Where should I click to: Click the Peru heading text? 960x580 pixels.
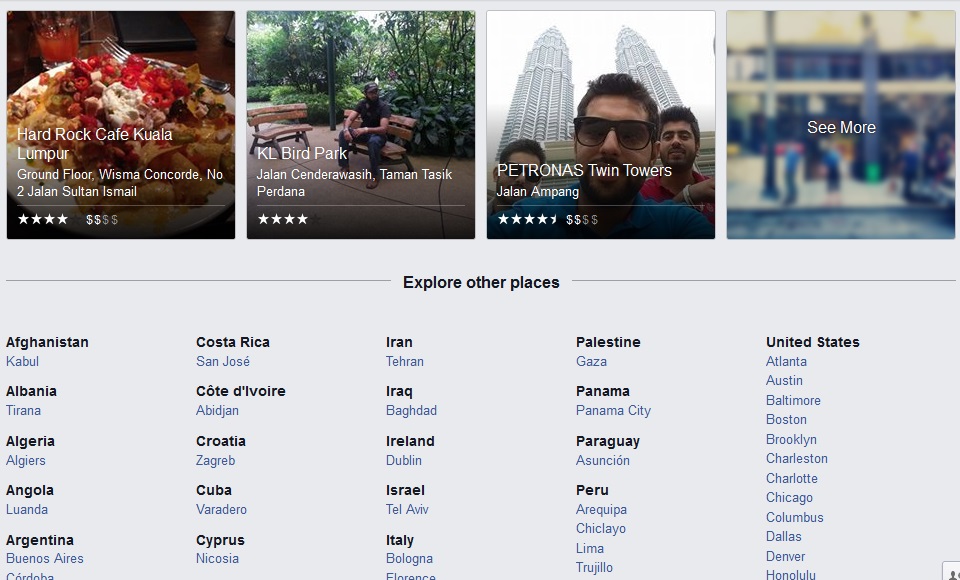point(593,491)
